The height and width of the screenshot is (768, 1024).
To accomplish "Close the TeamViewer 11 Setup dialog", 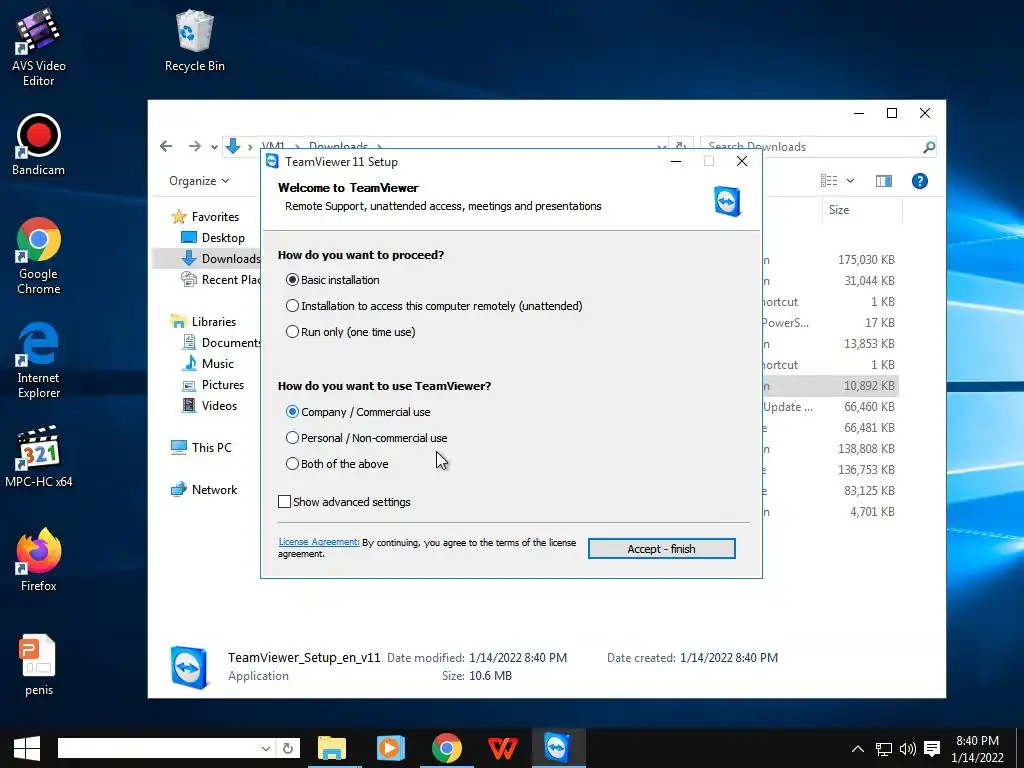I will tap(742, 161).
